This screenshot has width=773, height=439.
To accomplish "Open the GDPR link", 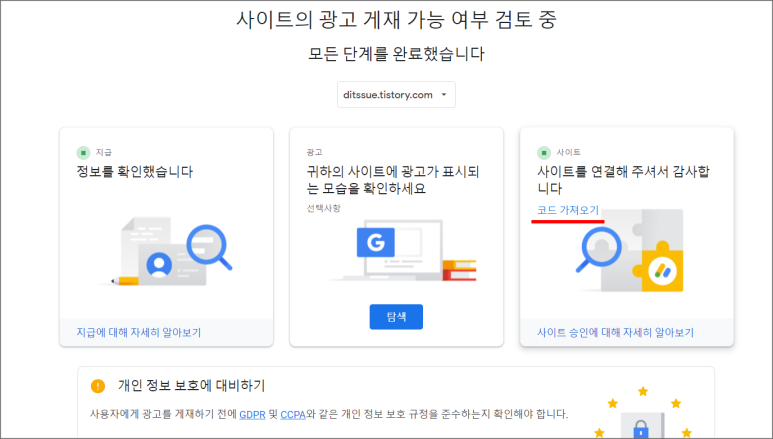I will click(252, 414).
